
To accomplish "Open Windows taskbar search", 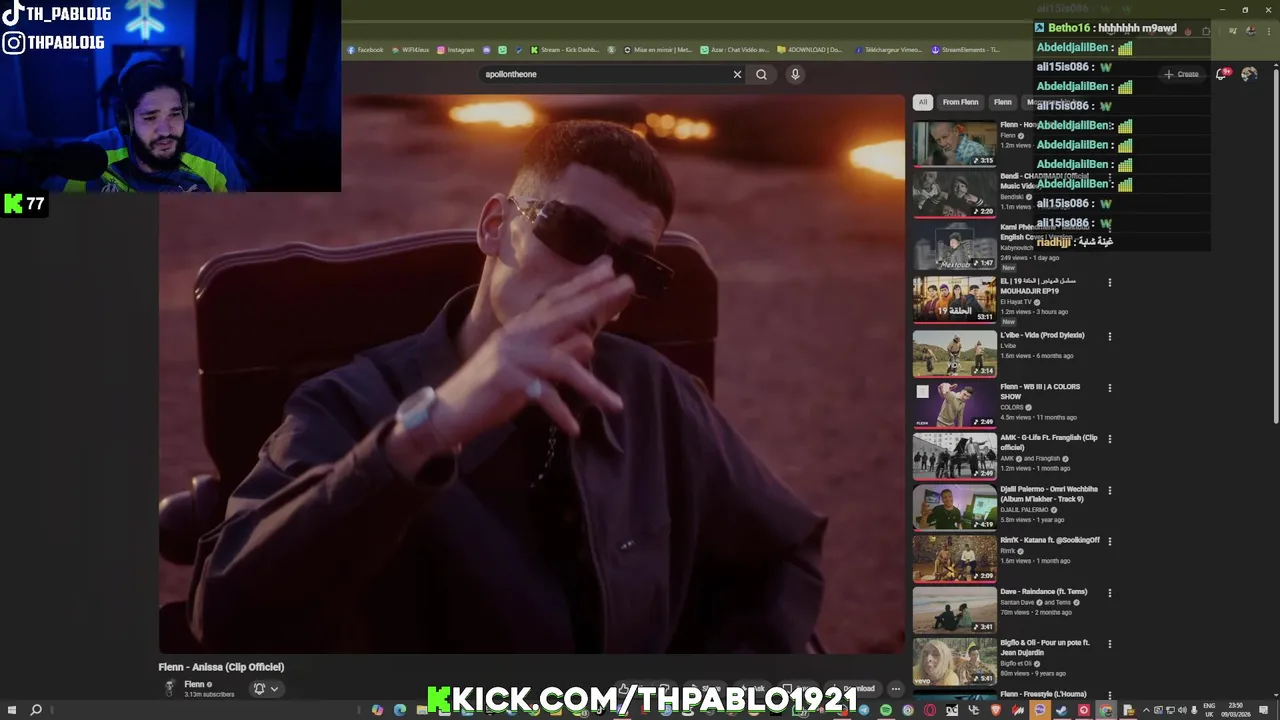I will pos(36,710).
